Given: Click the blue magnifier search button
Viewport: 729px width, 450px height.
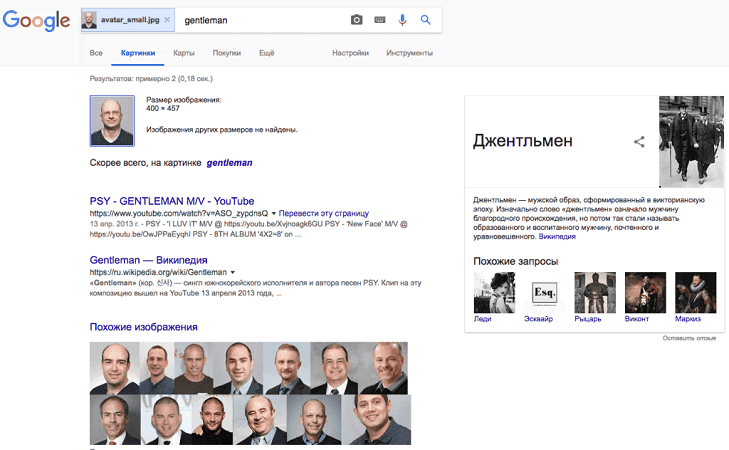Looking at the screenshot, I should pyautogui.click(x=425, y=20).
